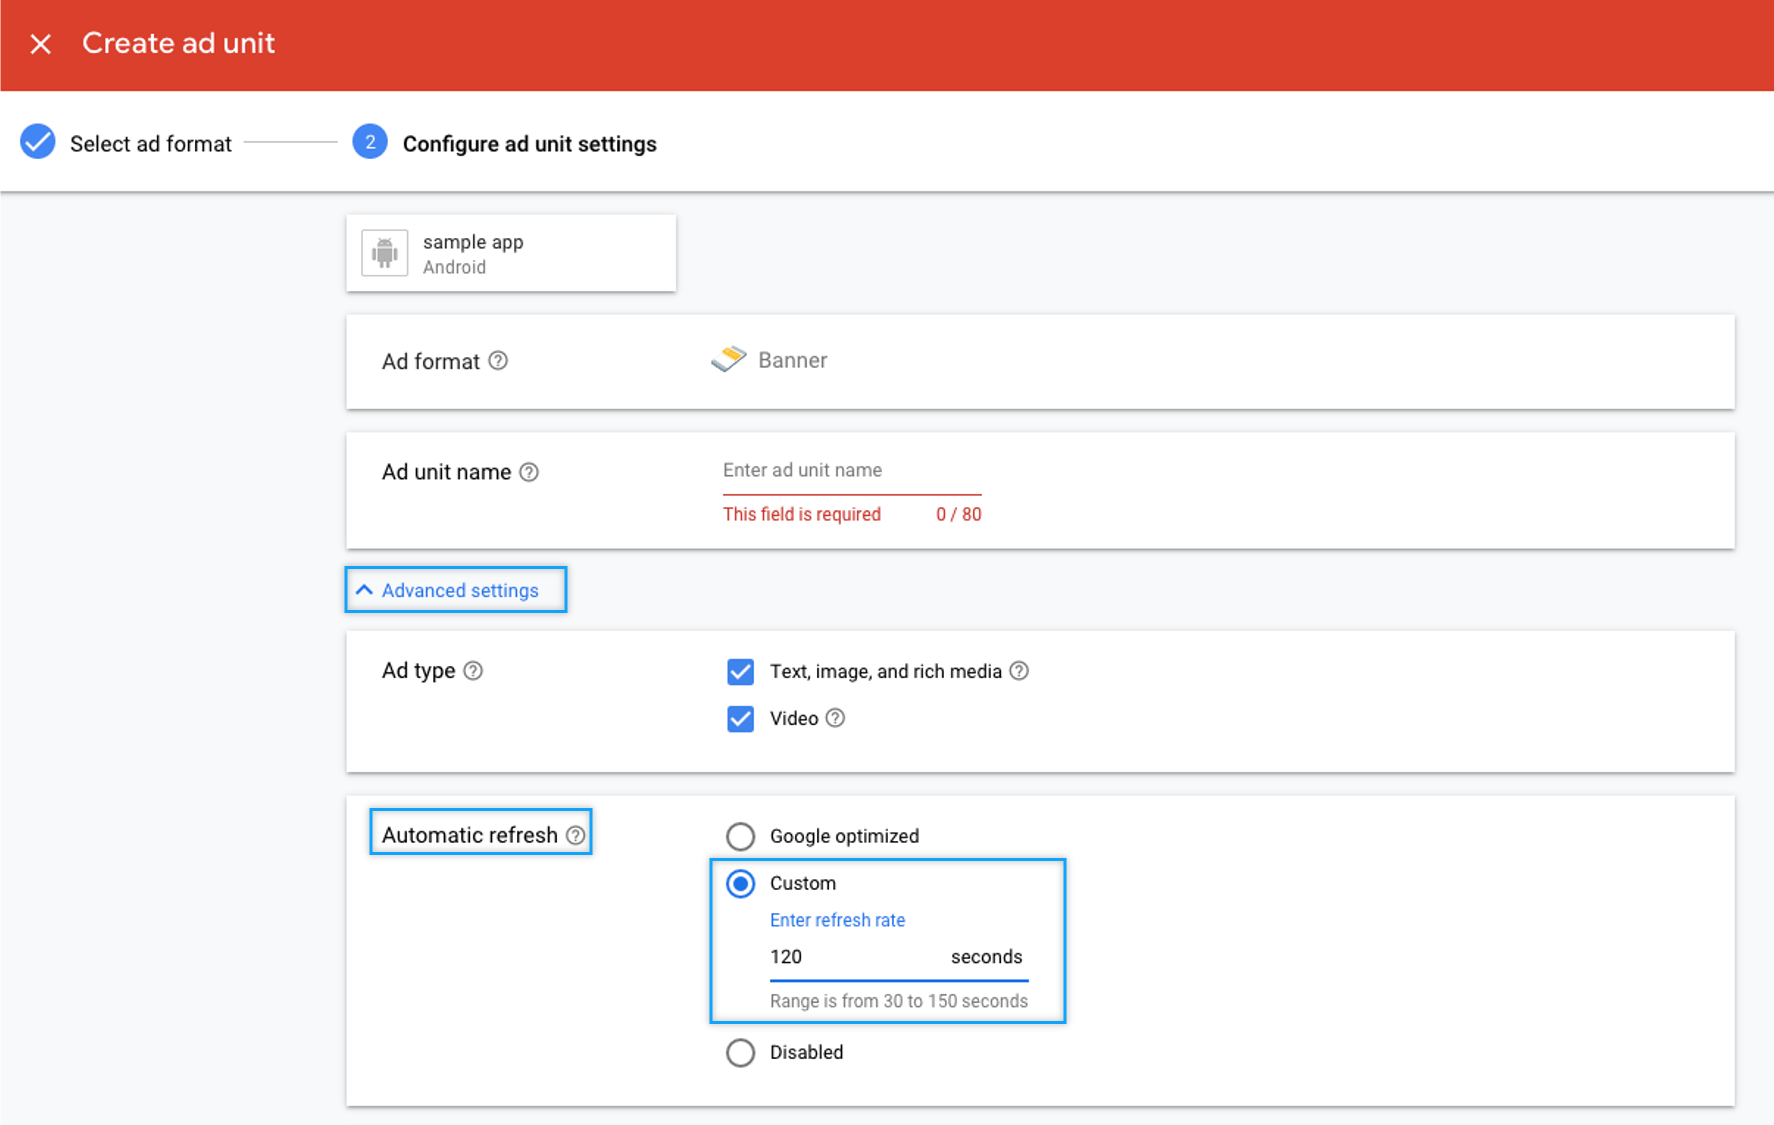Viewport: 1774px width, 1125px height.
Task: Close the Create ad unit dialog
Action: pyautogui.click(x=40, y=44)
